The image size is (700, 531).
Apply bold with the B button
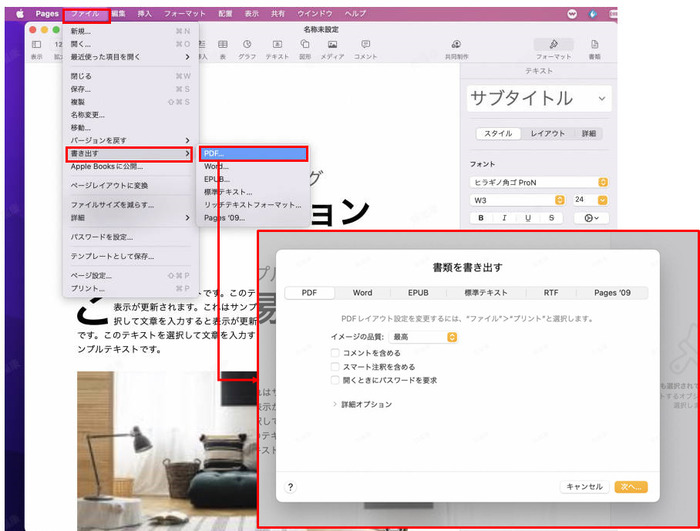481,218
